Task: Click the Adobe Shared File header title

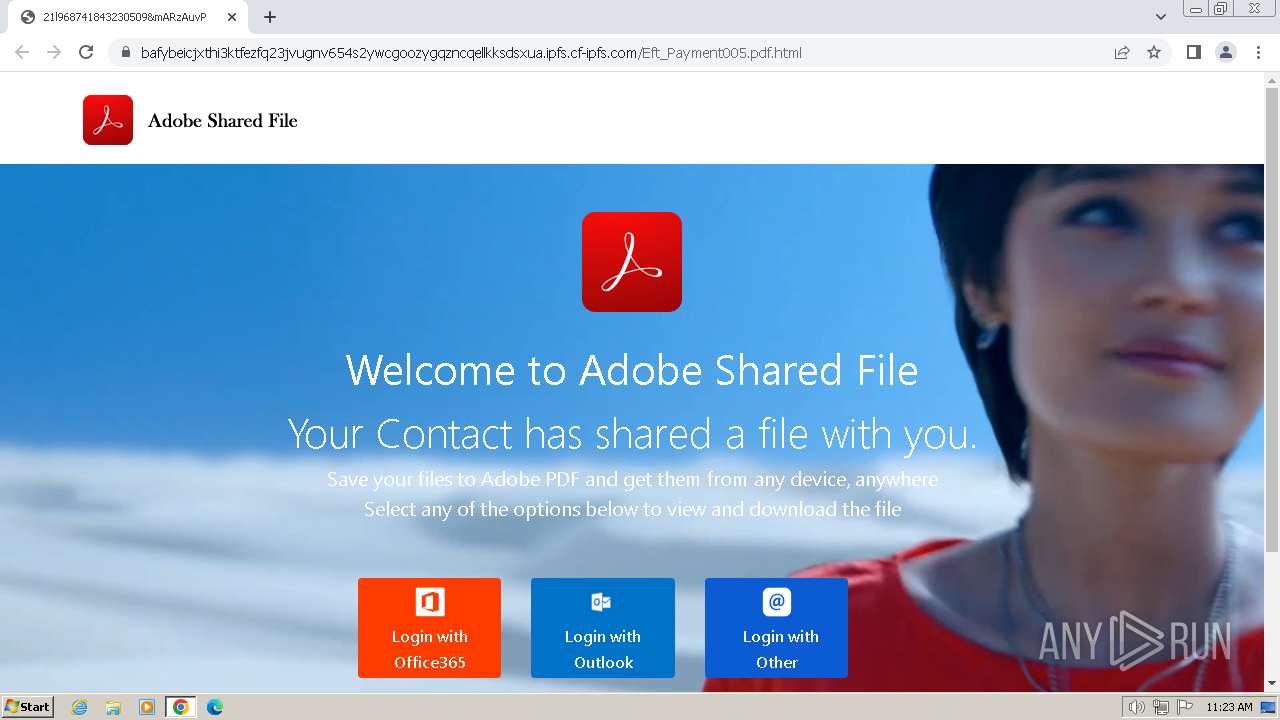Action: click(x=223, y=121)
